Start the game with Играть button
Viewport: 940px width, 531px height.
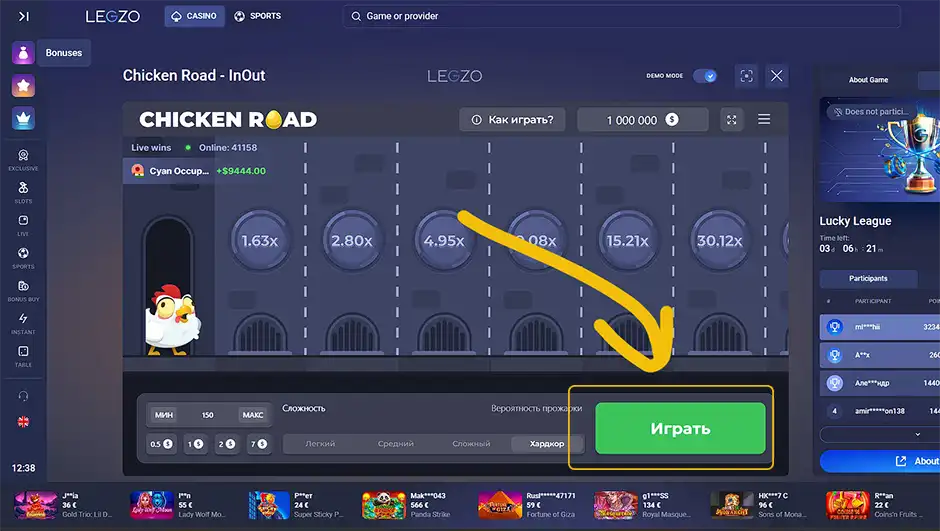(680, 429)
